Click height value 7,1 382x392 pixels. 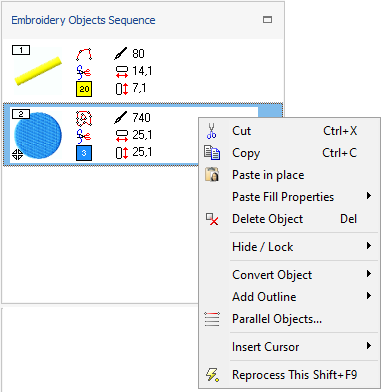pos(139,88)
